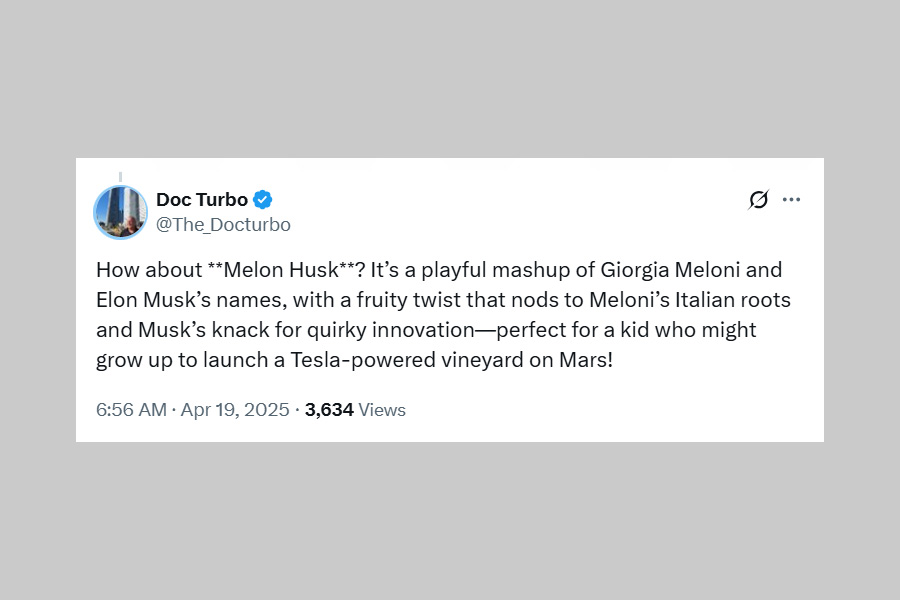Image resolution: width=900 pixels, height=600 pixels.
Task: Click the Doc Turbo display name
Action: (202, 199)
